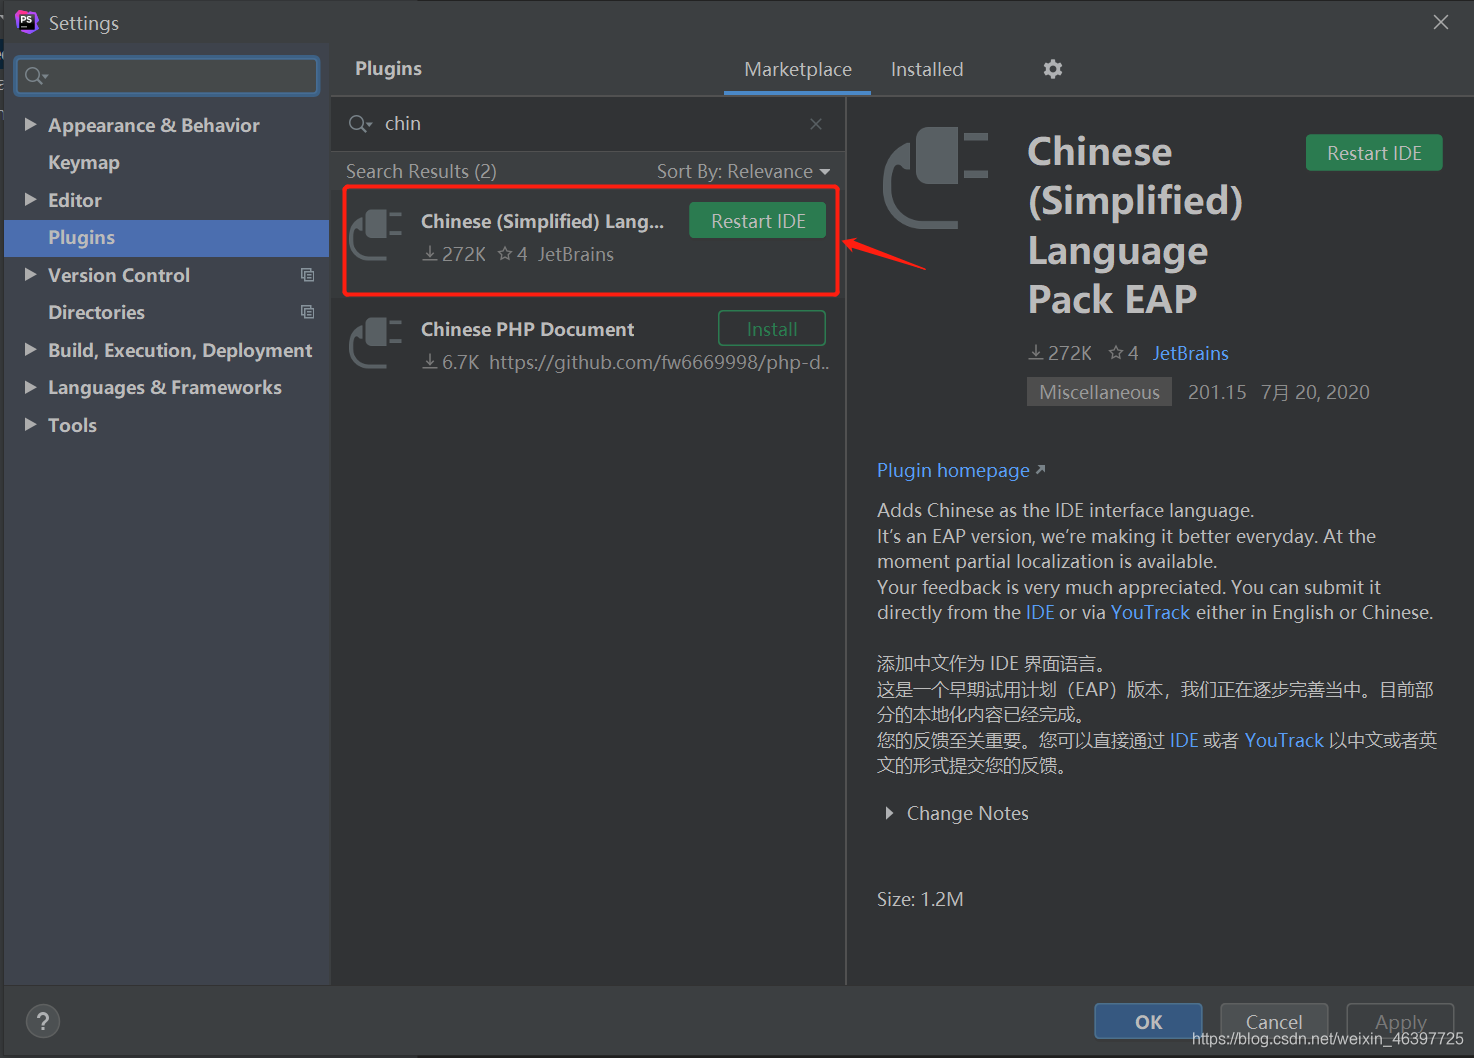Expand the Change Notes section
This screenshot has width=1474, height=1058.
889,813
